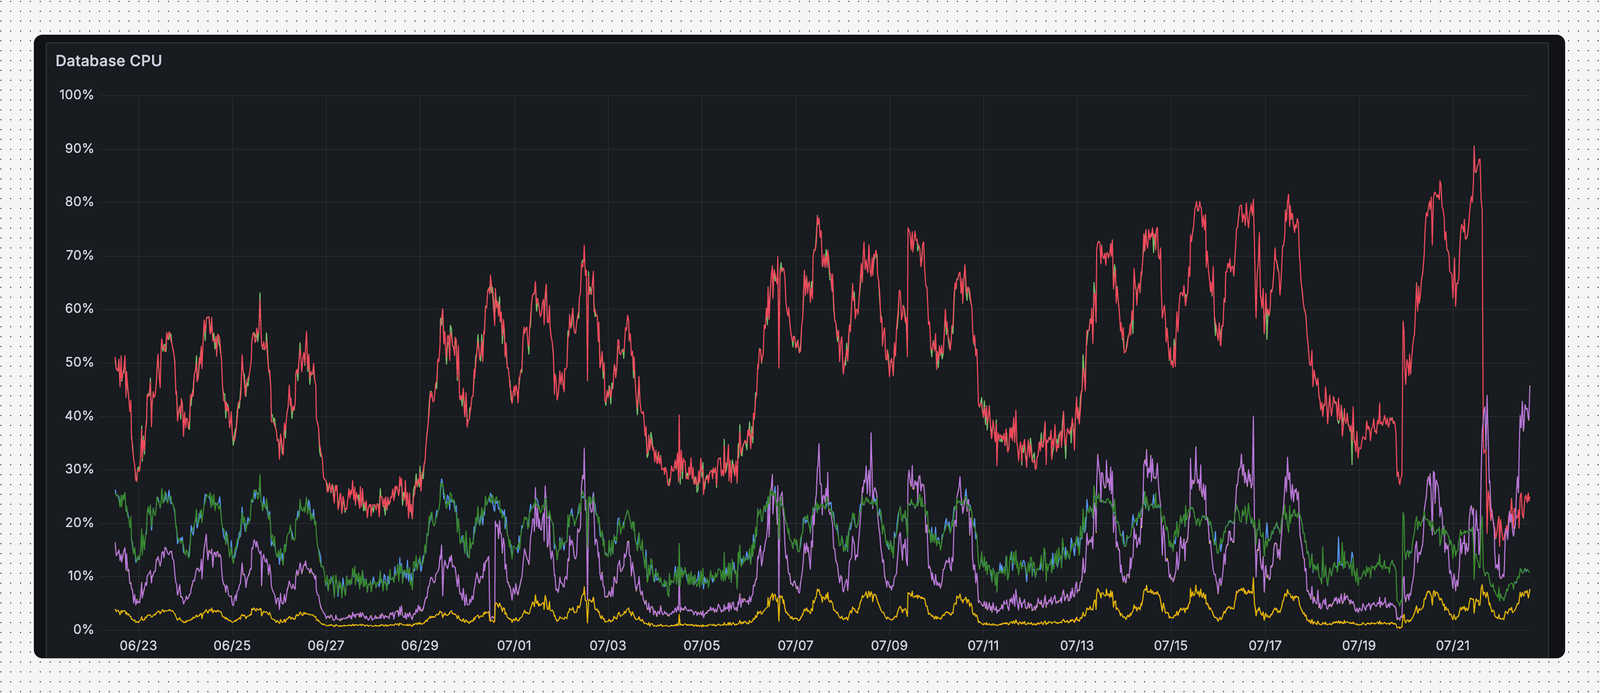The width and height of the screenshot is (1600, 693).
Task: Click the 07/03 date label
Action: coord(608,646)
